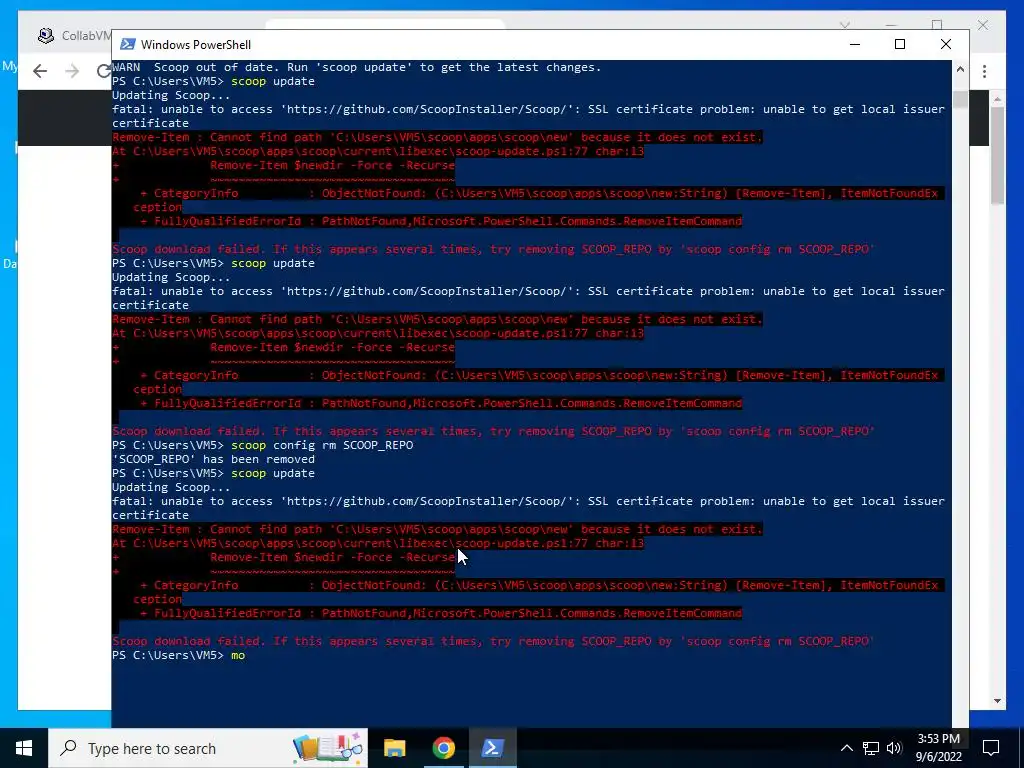Close the Windows PowerShell window
Viewport: 1024px width, 768px height.
tap(946, 44)
